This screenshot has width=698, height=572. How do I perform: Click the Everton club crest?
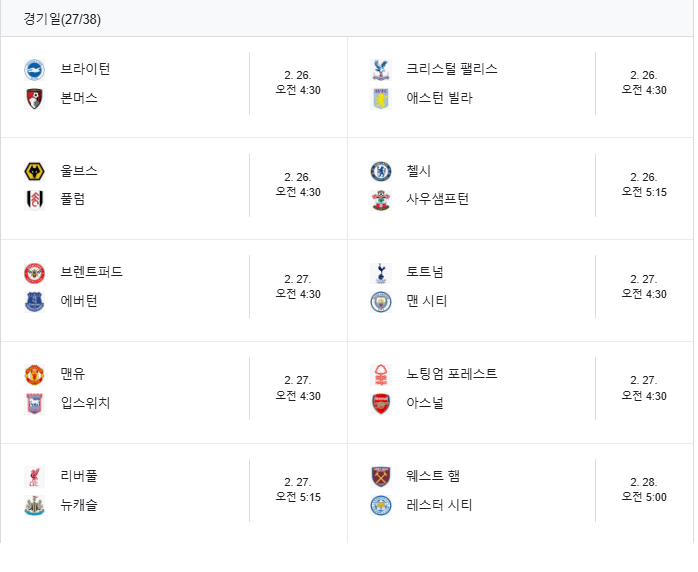(x=34, y=302)
